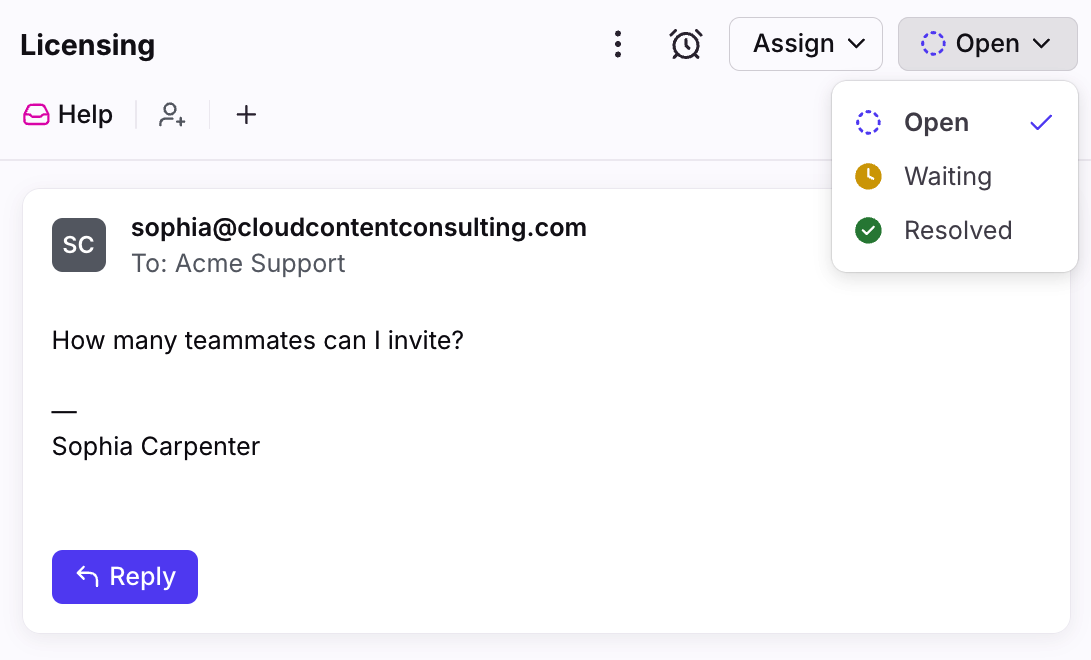Click the green checkmark Resolved icon

coord(868,231)
